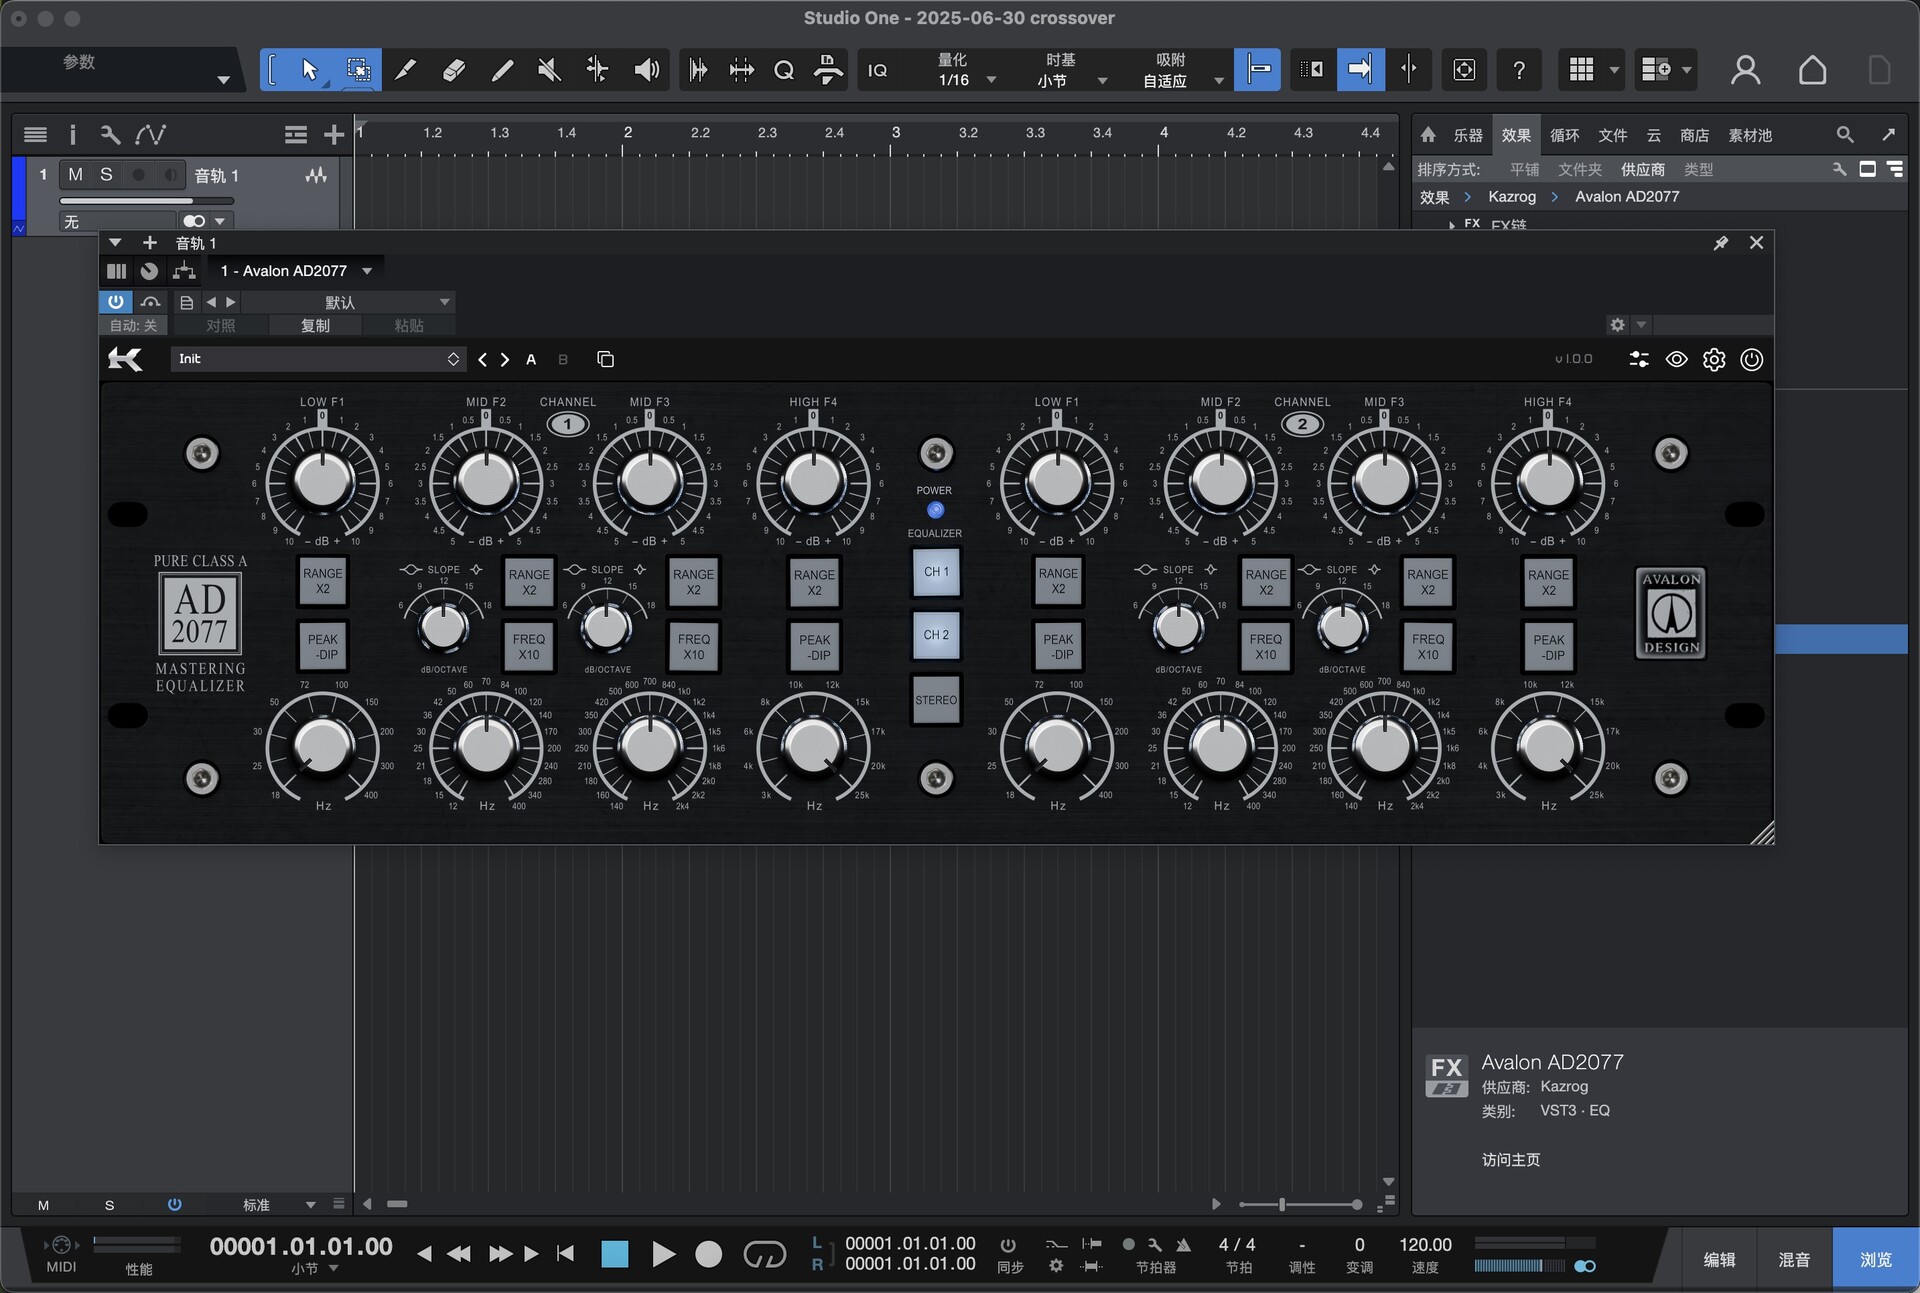
Task: Select previous preset arrow in Kazrog bar
Action: (x=483, y=359)
